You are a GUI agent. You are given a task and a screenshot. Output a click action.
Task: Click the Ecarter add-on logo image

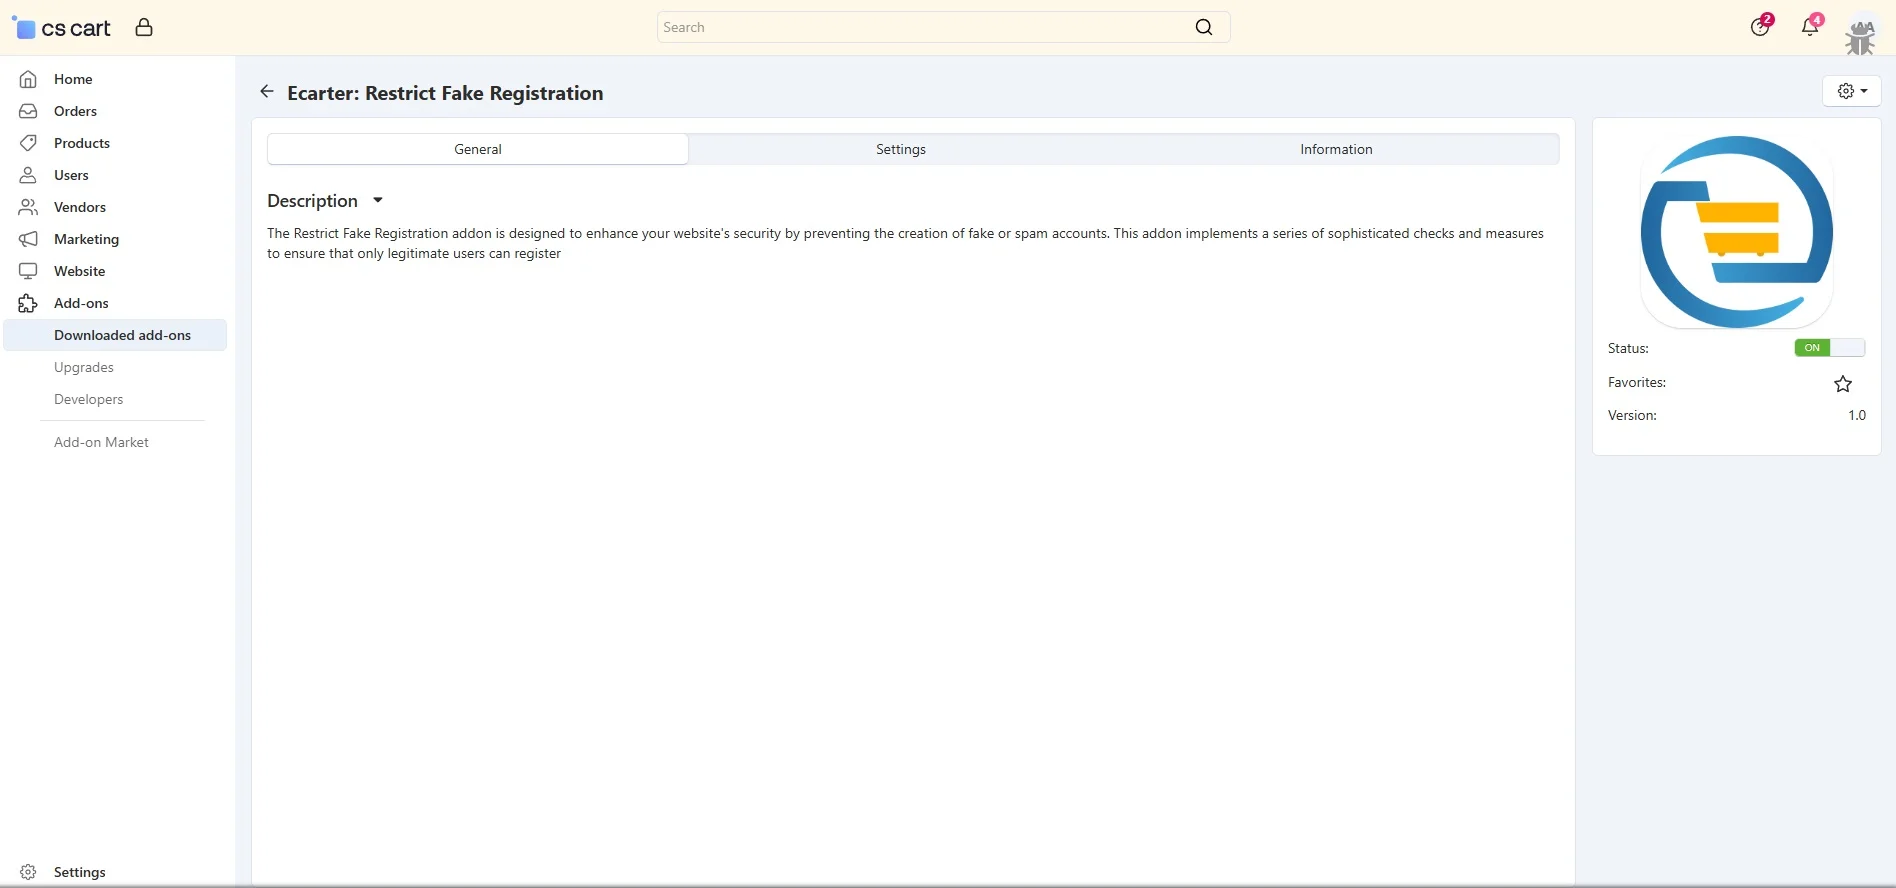[1736, 232]
